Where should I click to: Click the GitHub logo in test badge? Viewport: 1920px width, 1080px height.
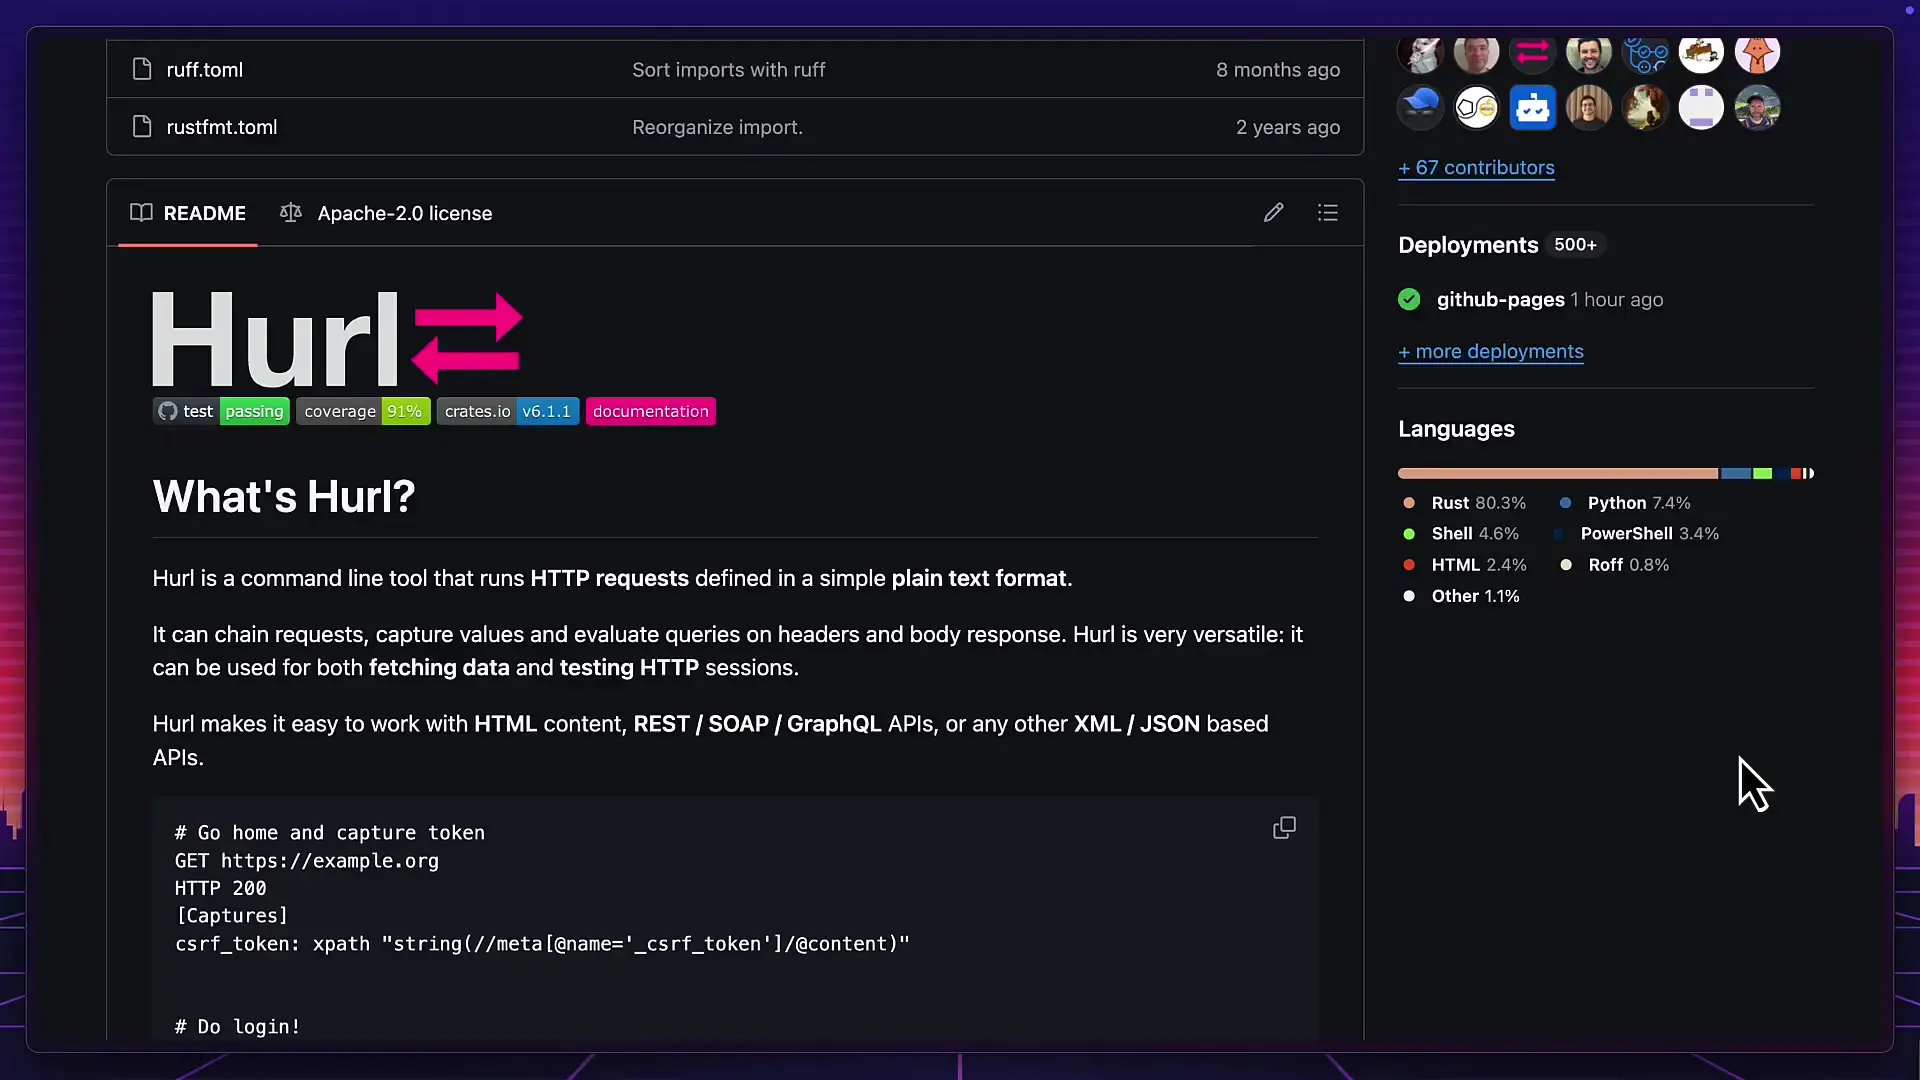pos(168,411)
